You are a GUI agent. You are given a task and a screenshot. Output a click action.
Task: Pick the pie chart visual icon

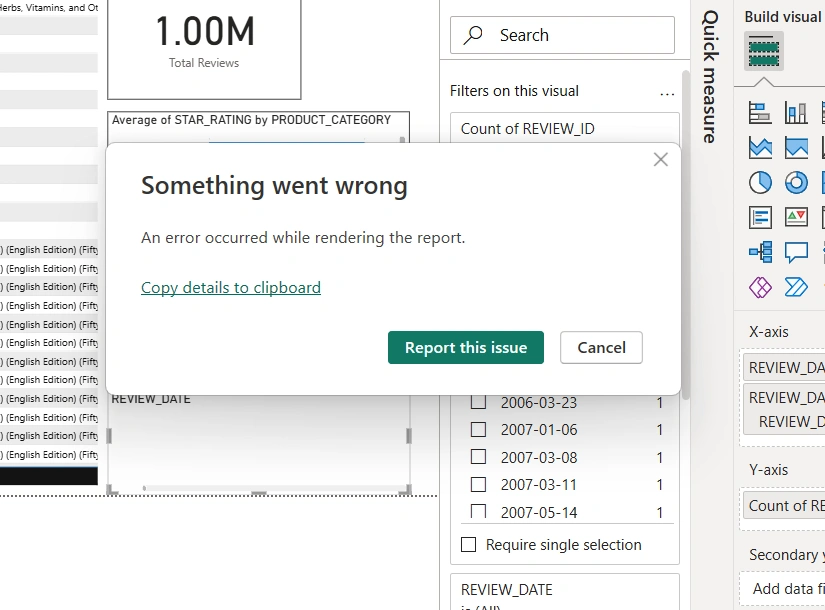[760, 183]
